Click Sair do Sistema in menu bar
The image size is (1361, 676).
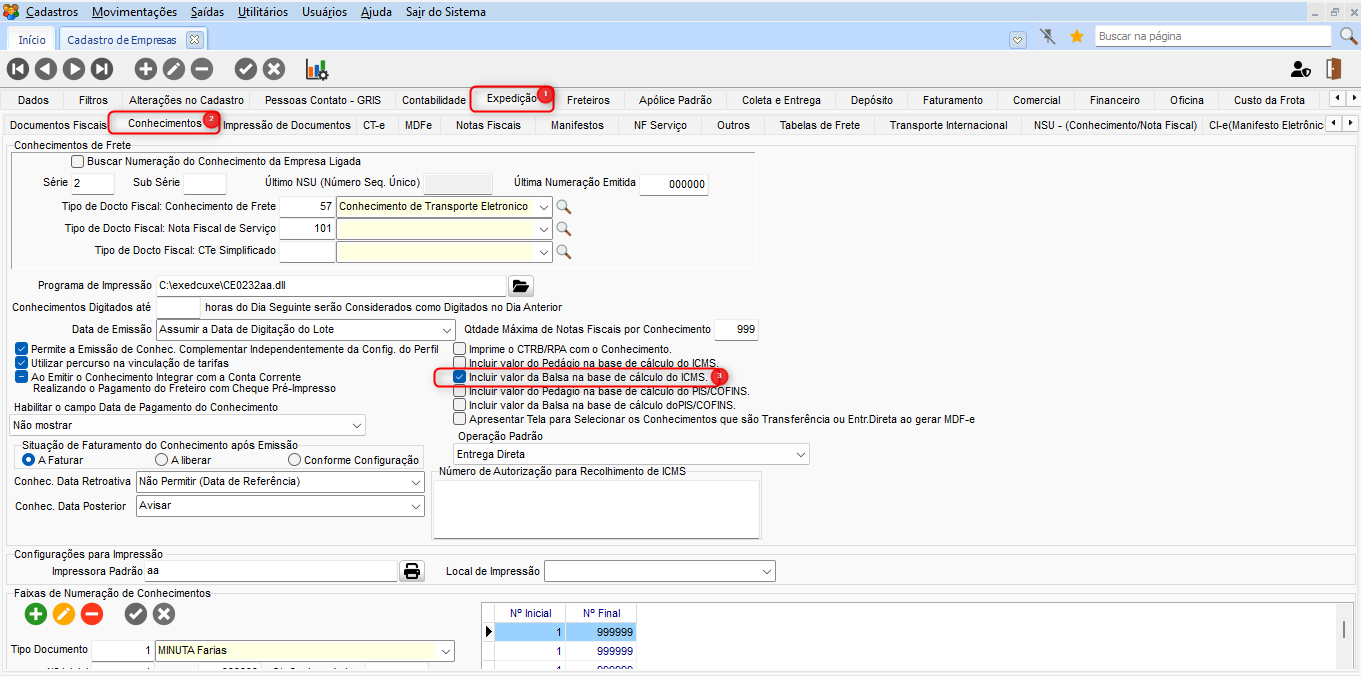click(445, 12)
